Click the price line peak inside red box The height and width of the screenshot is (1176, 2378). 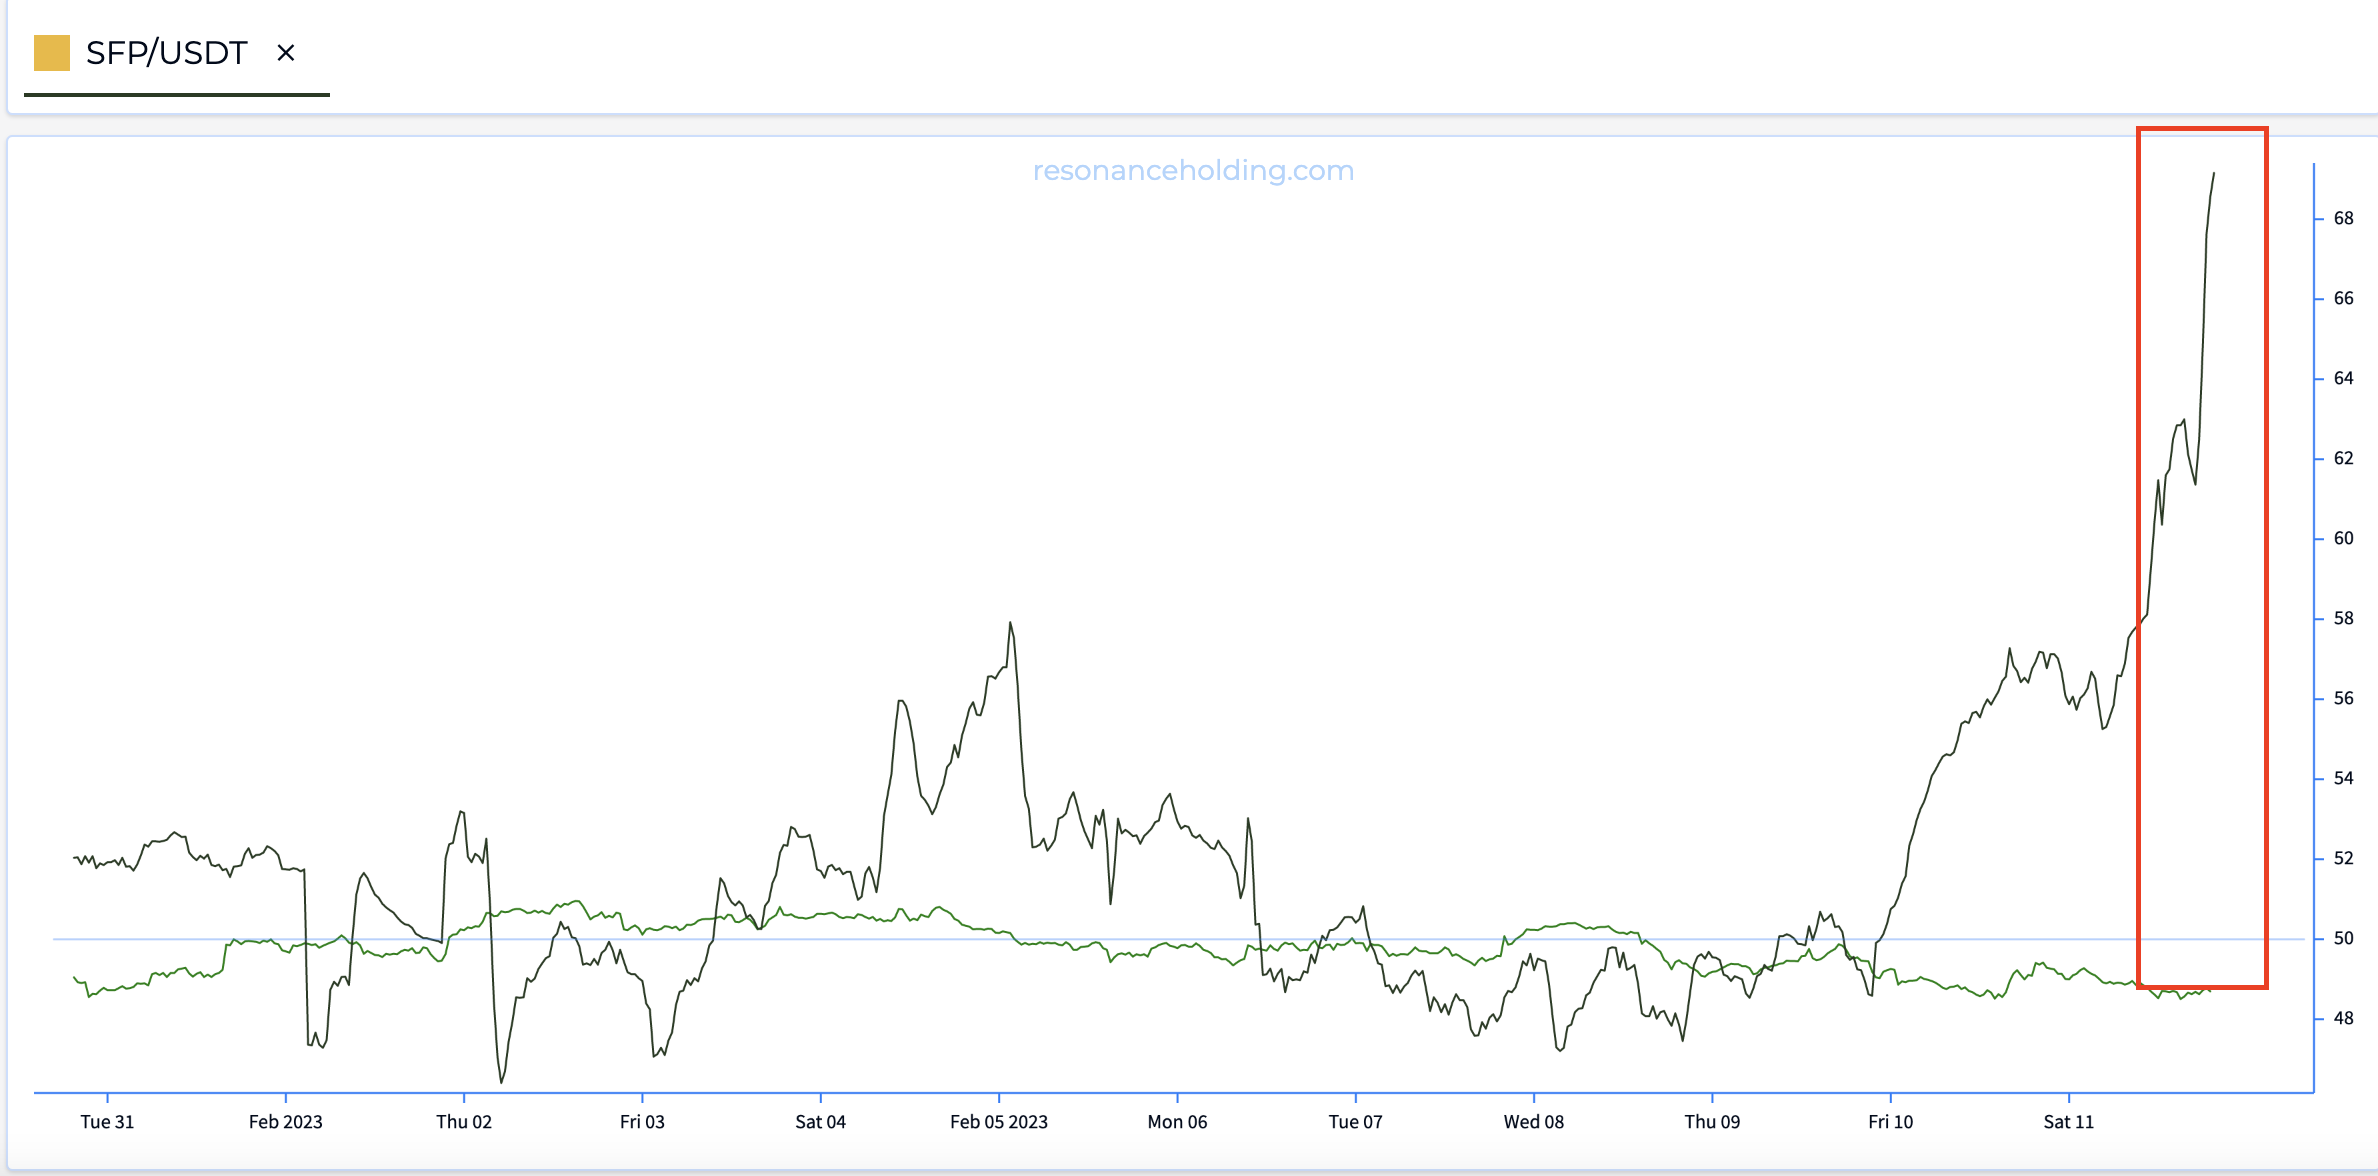coord(2213,174)
